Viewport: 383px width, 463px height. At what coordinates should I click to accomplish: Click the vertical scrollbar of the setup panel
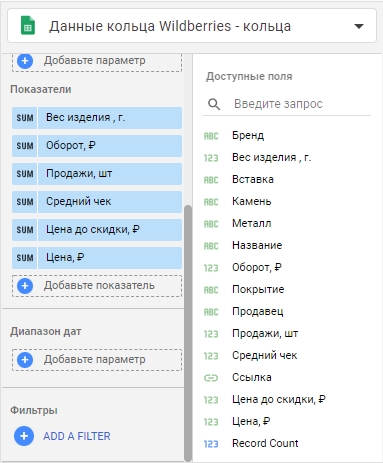(x=188, y=332)
